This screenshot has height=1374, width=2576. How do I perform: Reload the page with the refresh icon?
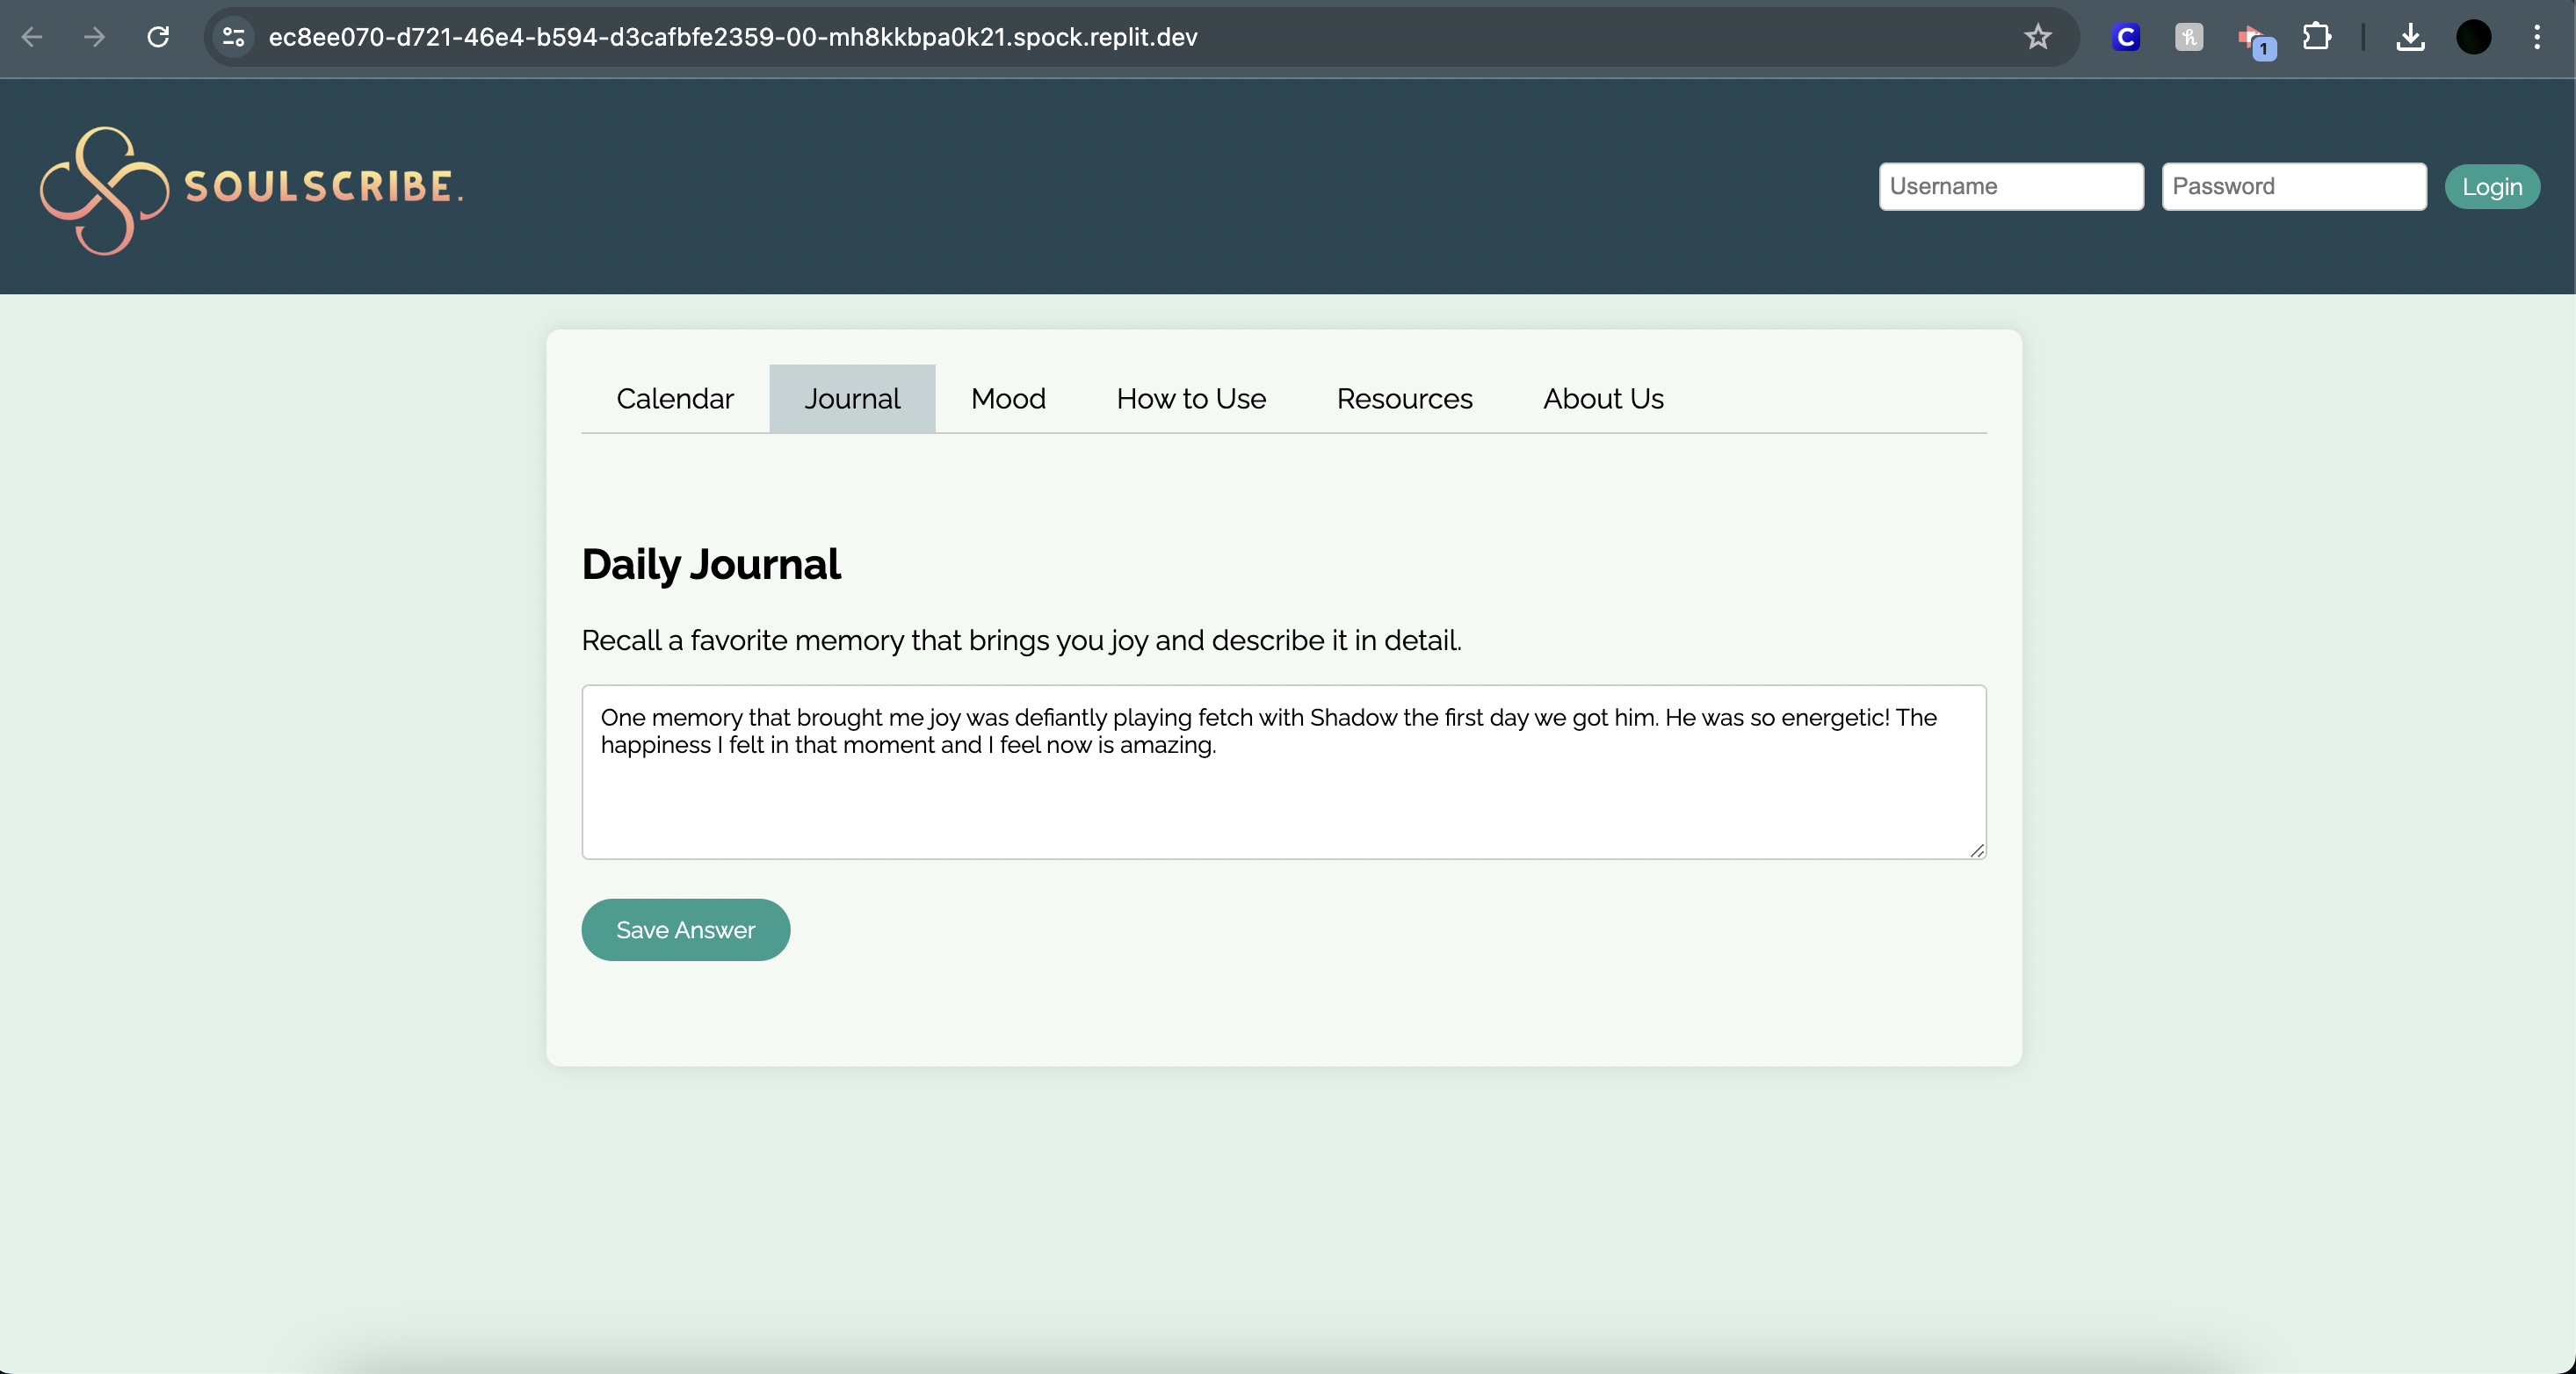158,37
